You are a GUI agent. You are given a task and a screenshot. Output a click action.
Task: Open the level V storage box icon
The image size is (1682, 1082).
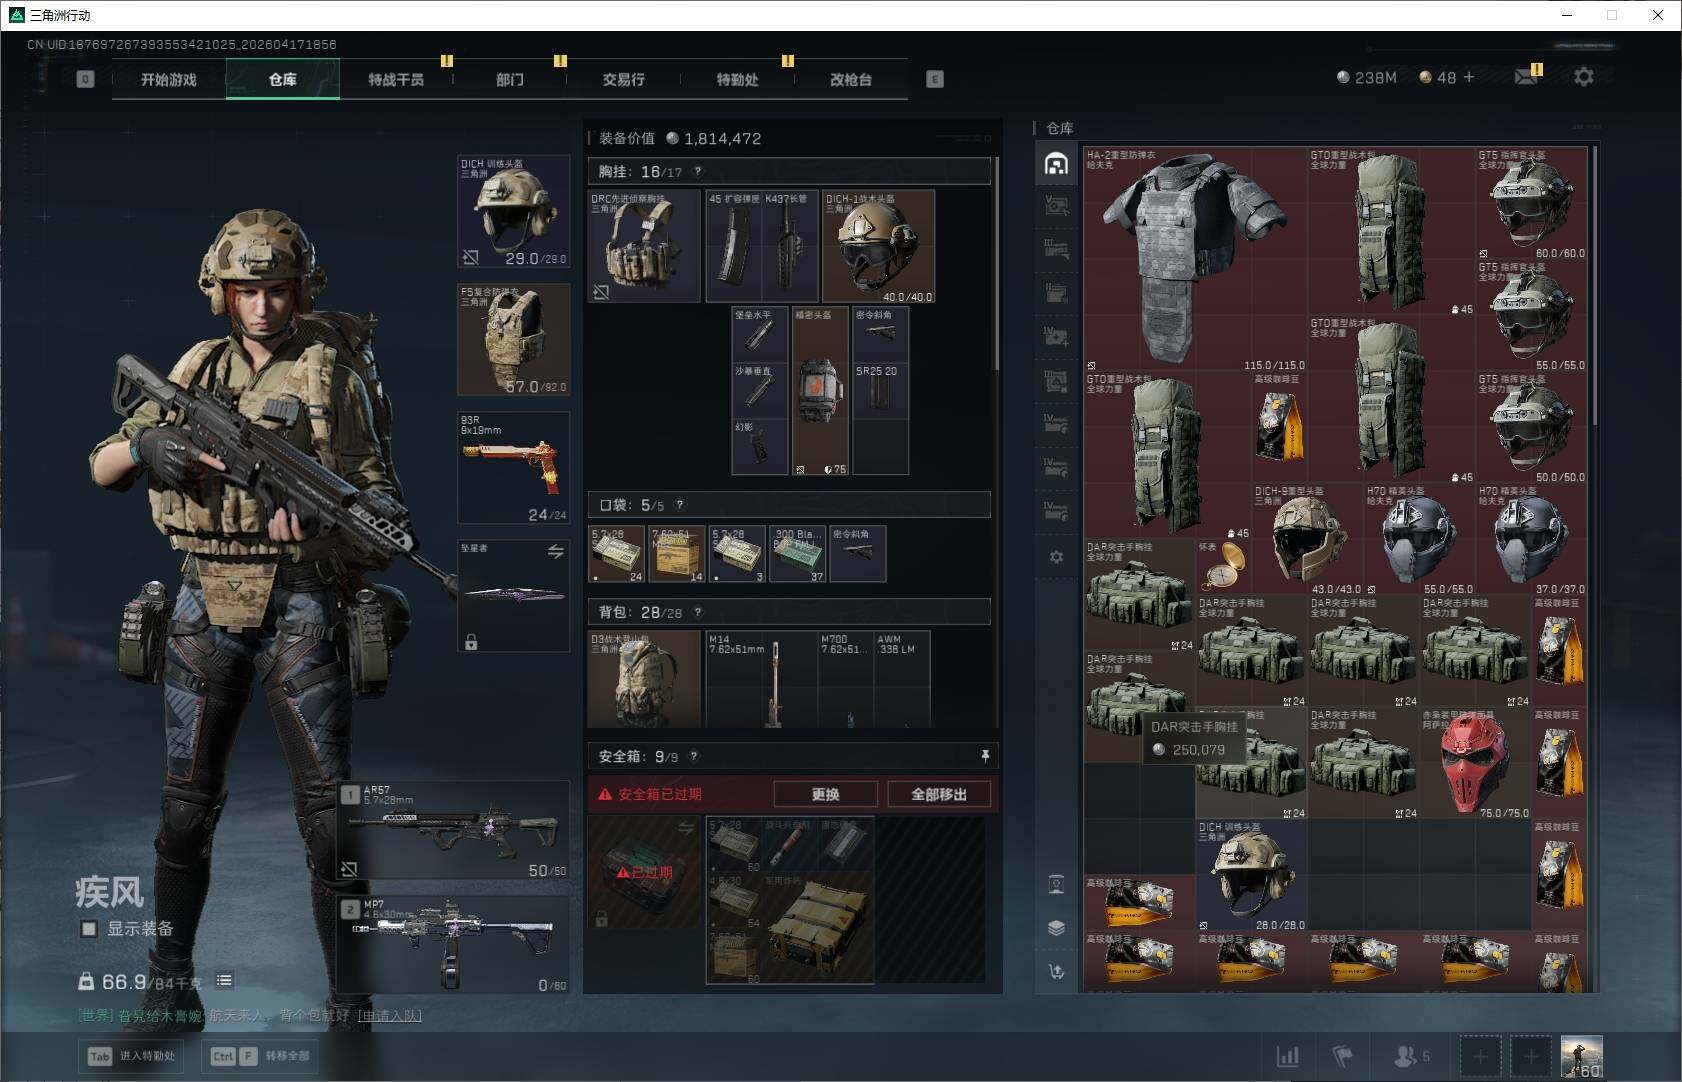click(x=1056, y=206)
